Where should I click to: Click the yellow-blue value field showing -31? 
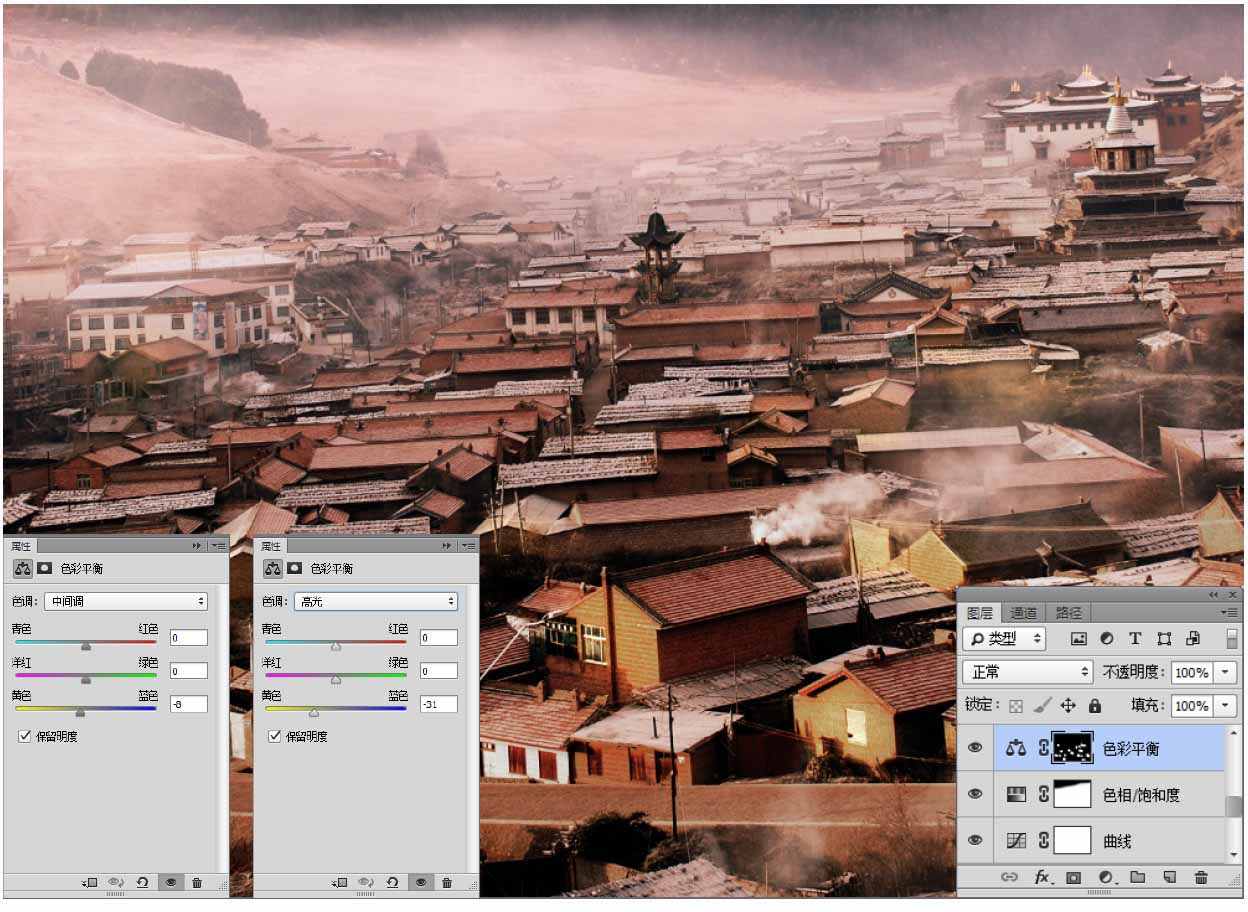click(439, 703)
